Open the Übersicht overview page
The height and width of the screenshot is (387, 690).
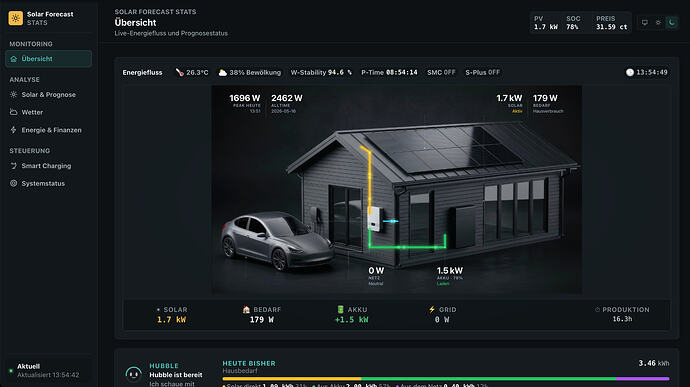[x=48, y=59]
